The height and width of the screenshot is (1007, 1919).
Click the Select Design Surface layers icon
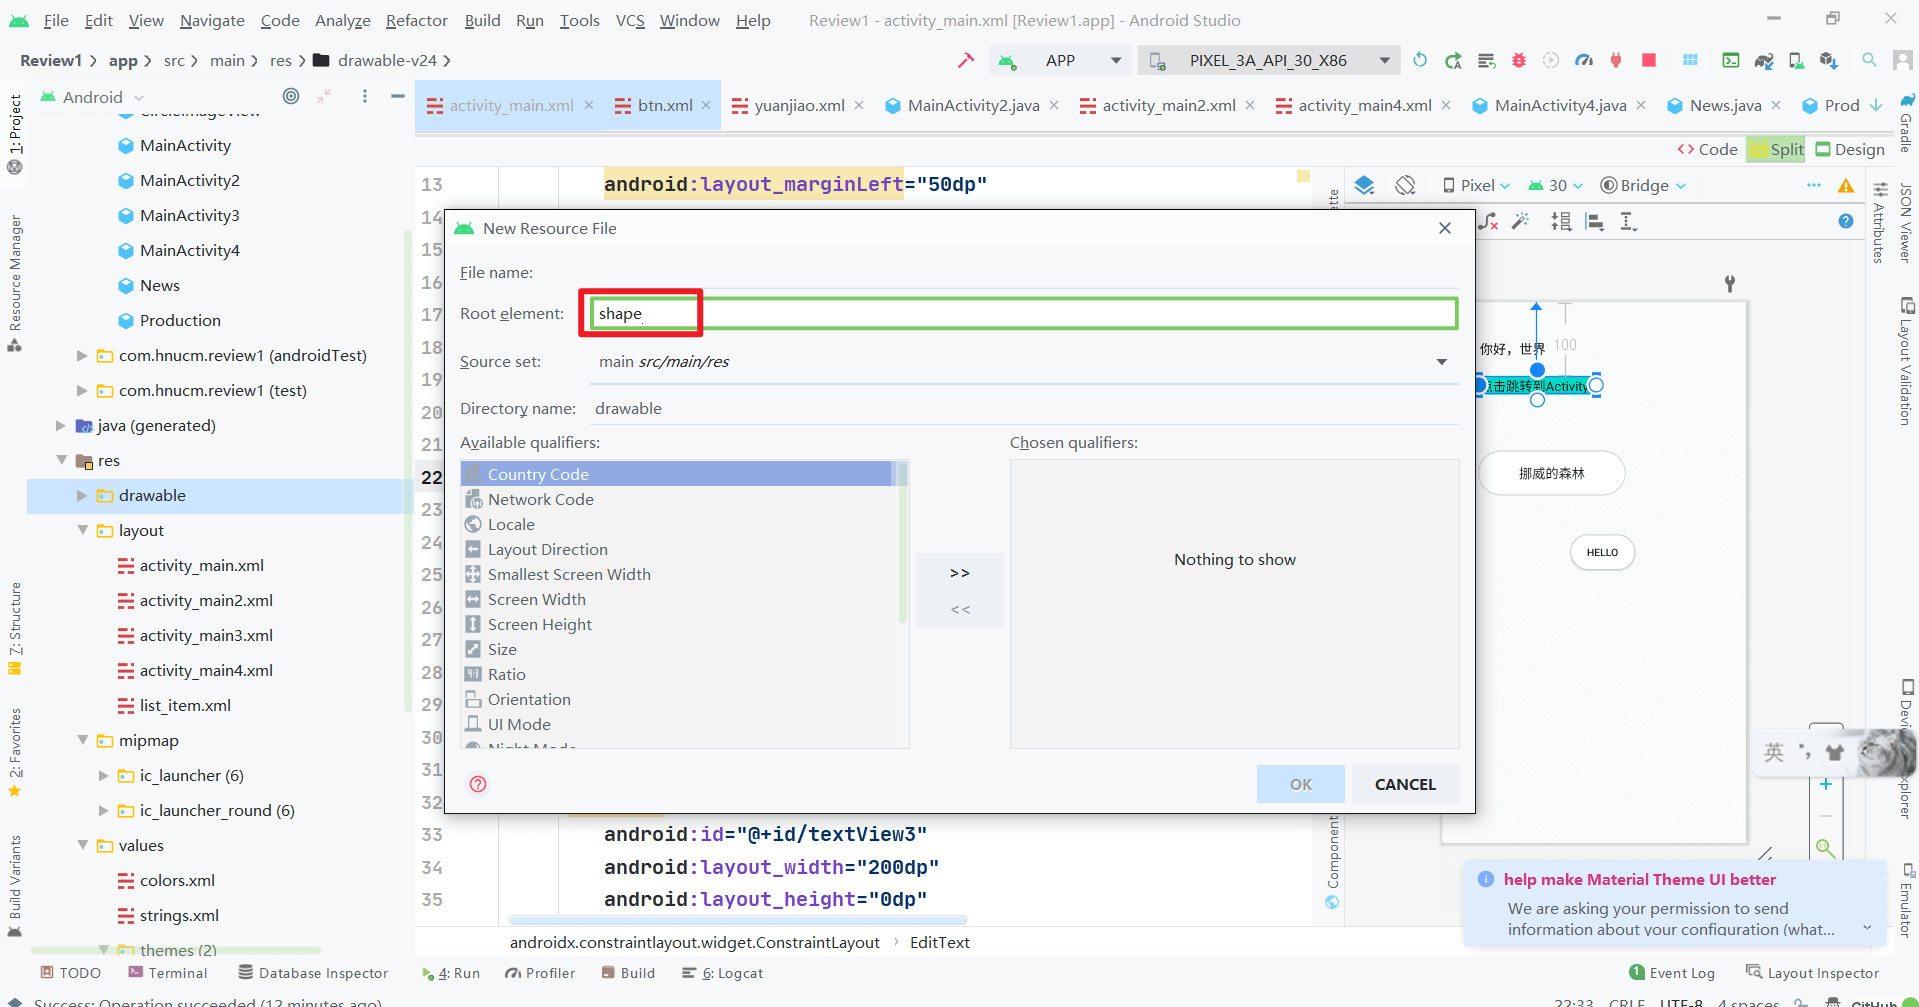click(1364, 185)
